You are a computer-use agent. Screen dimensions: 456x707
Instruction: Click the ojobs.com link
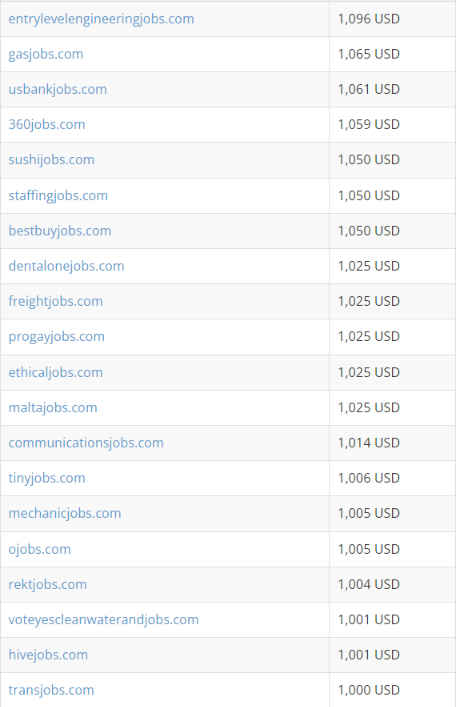point(39,549)
